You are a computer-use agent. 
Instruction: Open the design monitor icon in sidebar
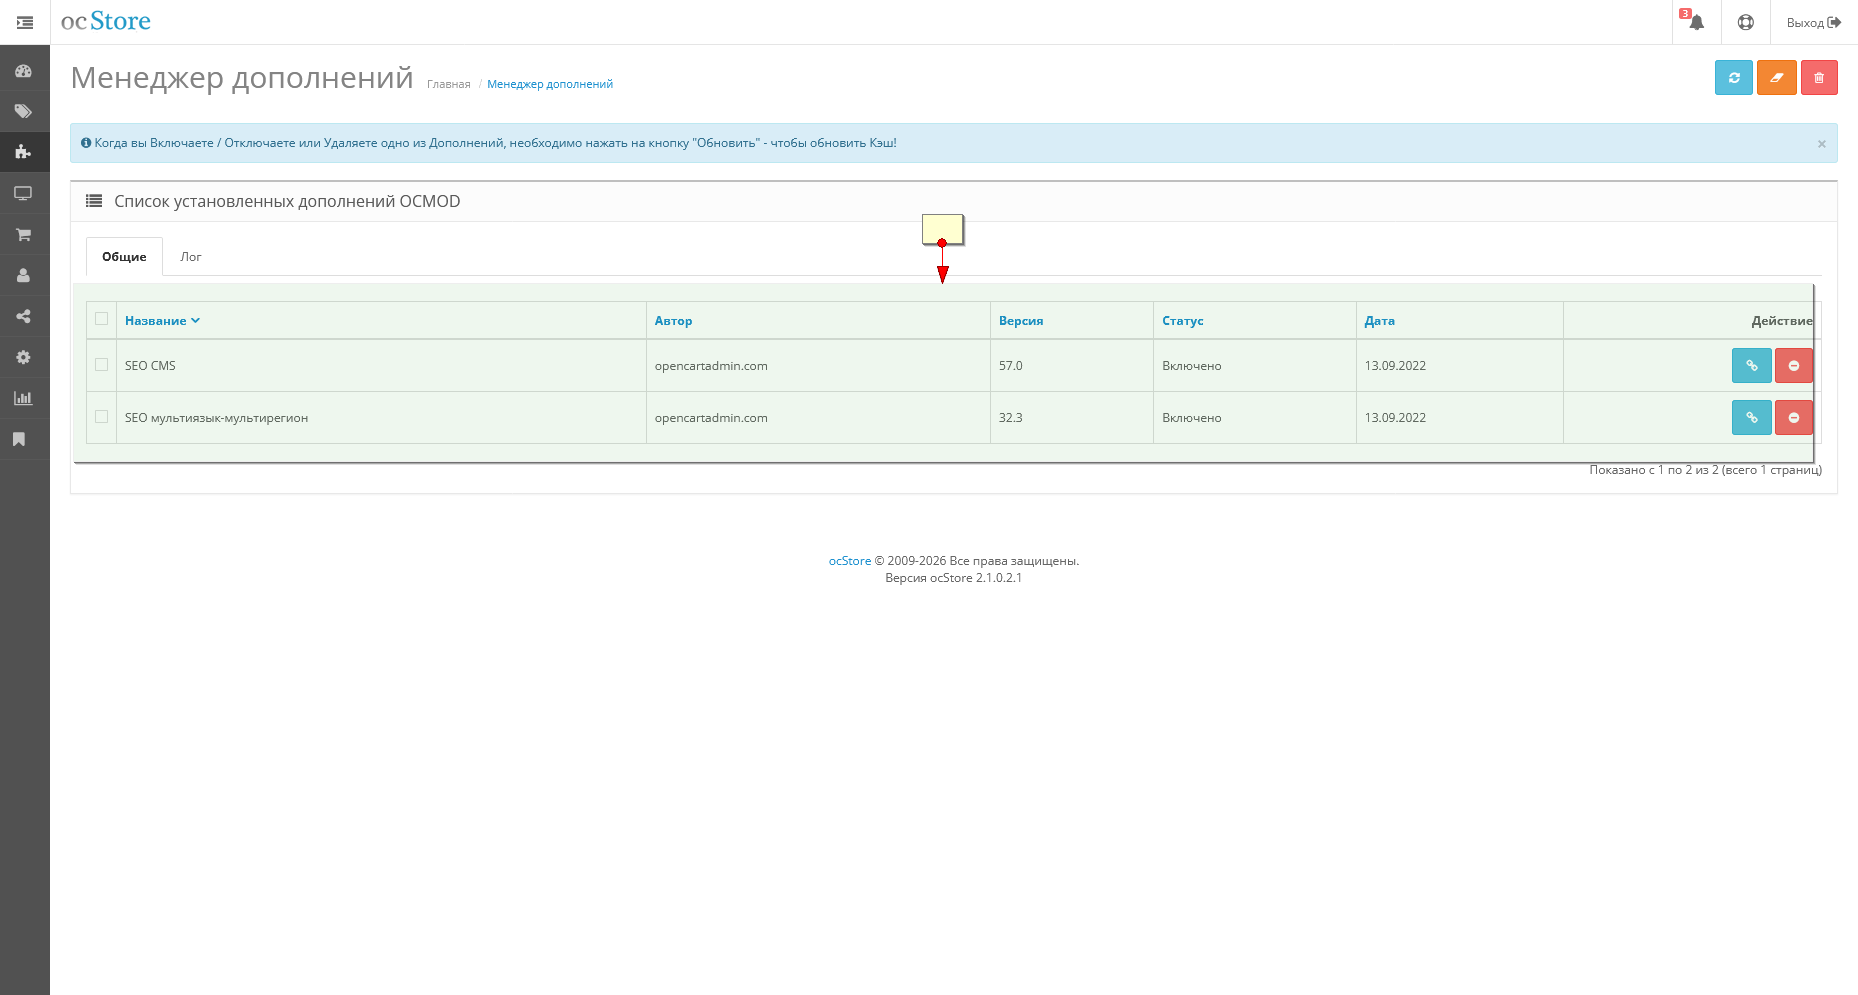pos(24,193)
